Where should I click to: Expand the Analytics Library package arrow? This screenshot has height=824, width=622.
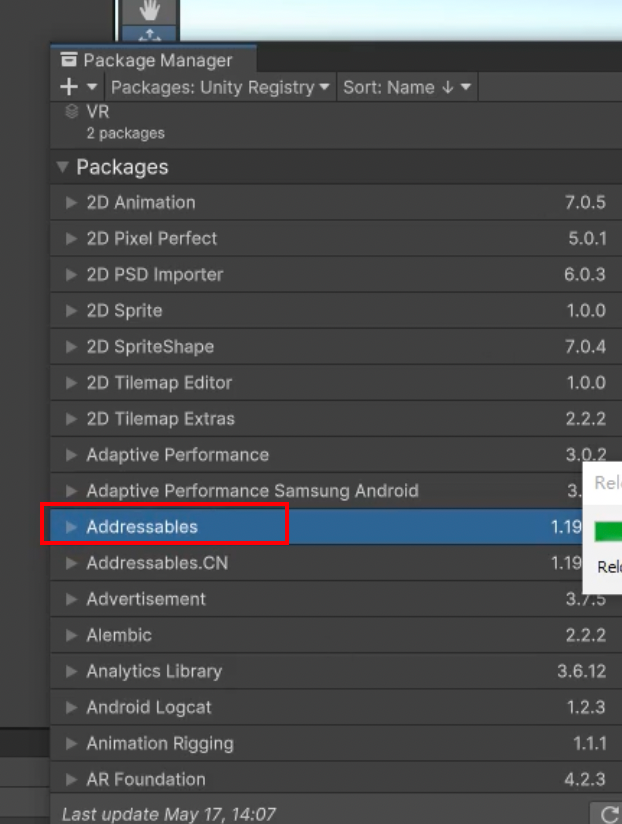tap(71, 671)
